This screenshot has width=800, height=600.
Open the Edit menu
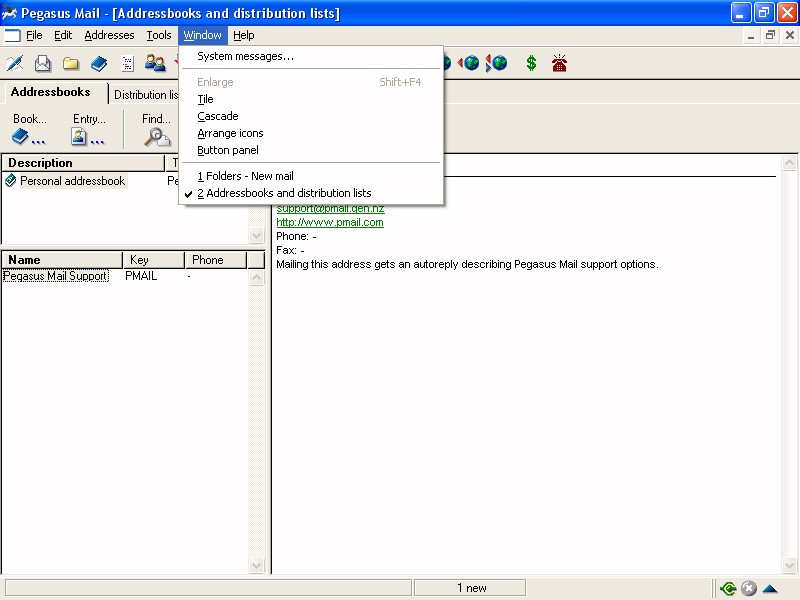(63, 35)
